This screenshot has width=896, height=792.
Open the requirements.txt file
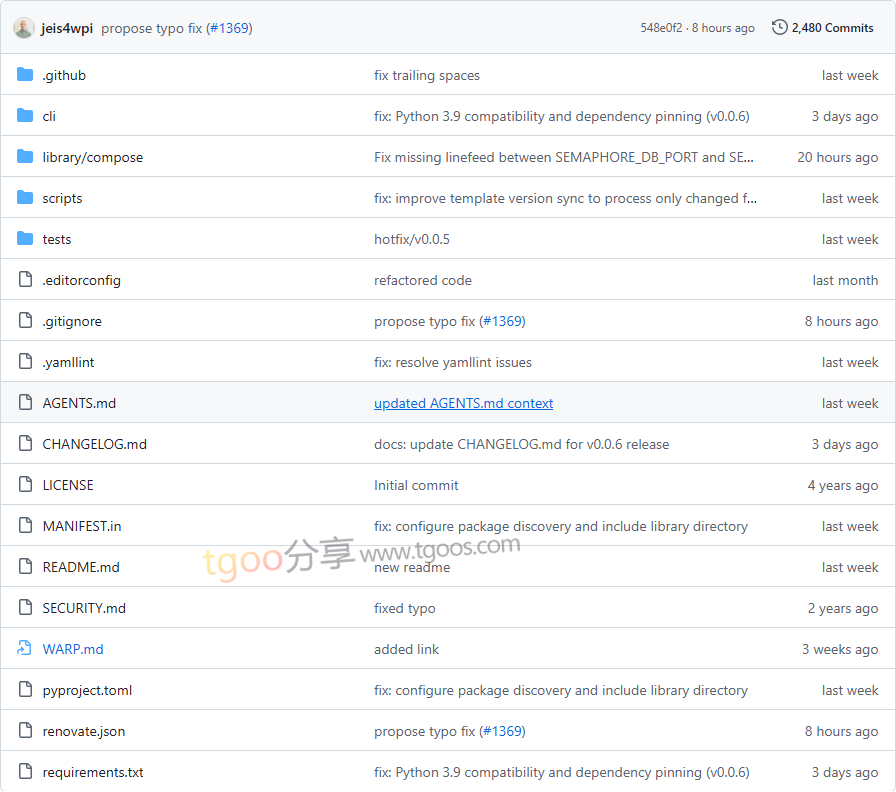93,772
